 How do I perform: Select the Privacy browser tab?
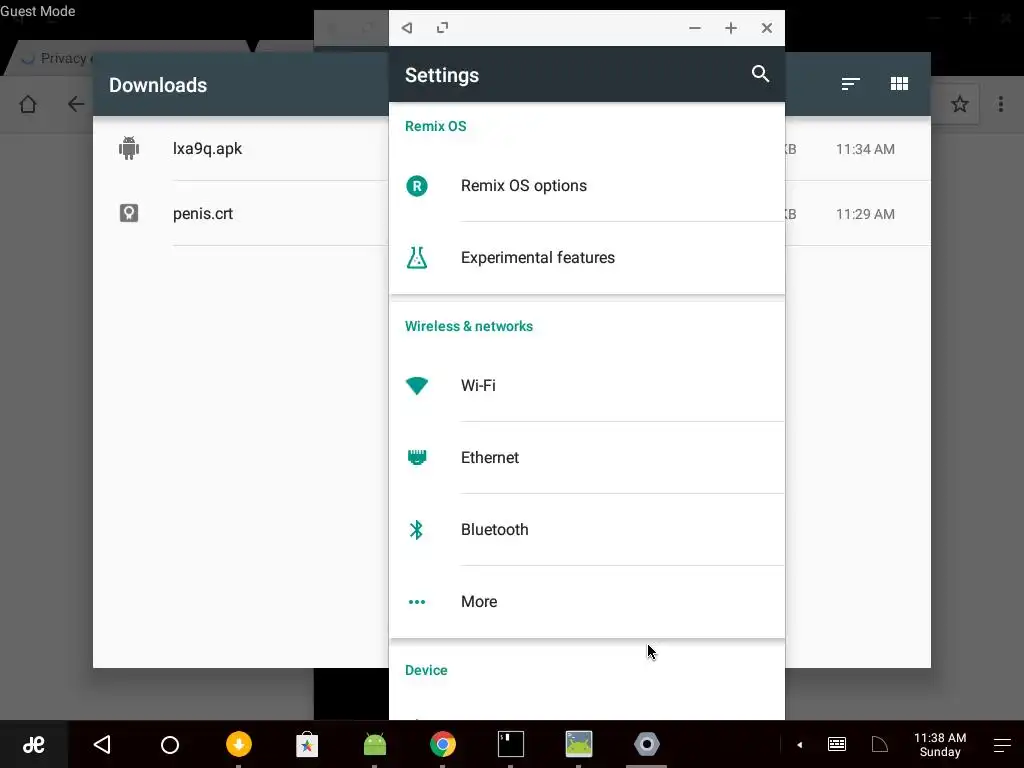click(56, 59)
